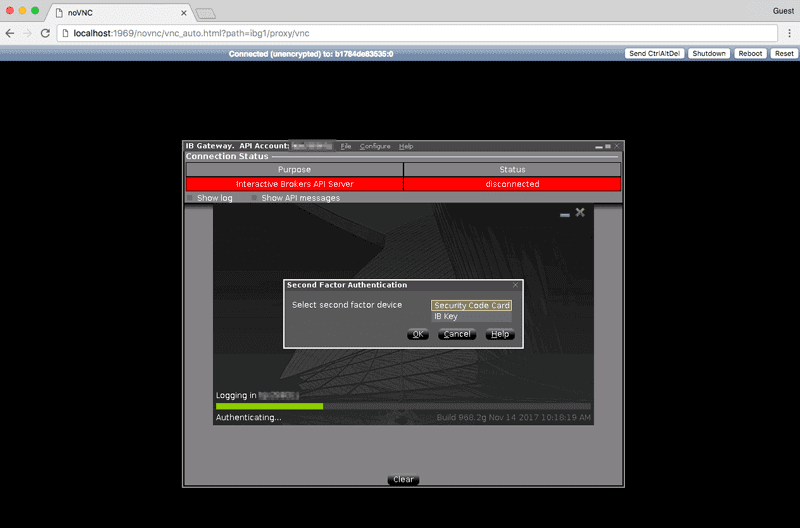
Task: Minimize the login splash panel
Action: pyautogui.click(x=565, y=215)
